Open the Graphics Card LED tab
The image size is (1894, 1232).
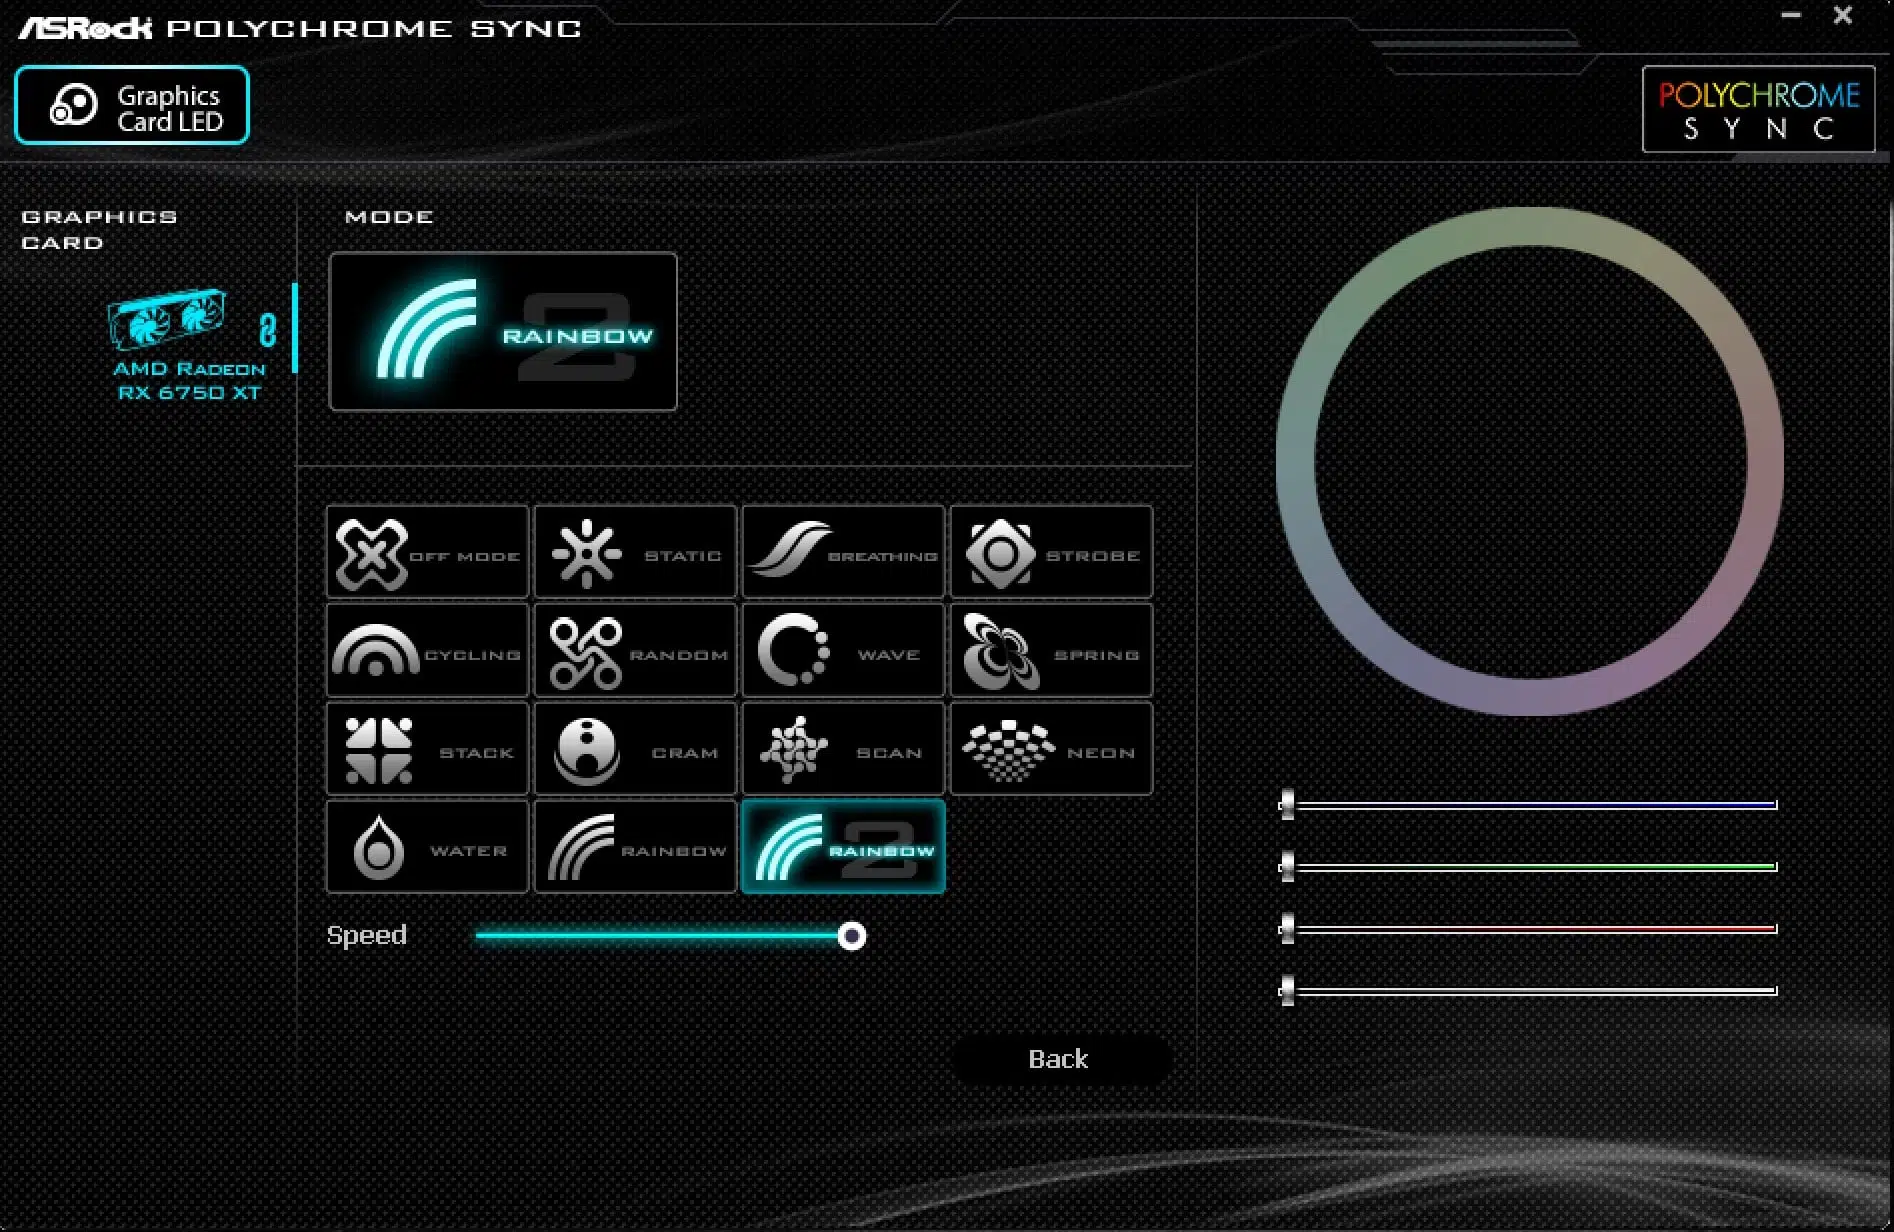click(x=132, y=105)
